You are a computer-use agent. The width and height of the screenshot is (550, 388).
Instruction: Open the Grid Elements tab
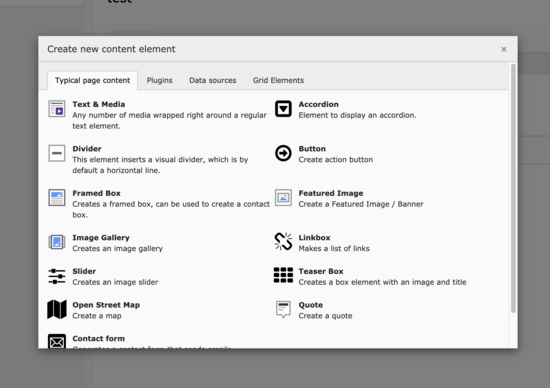(x=278, y=80)
